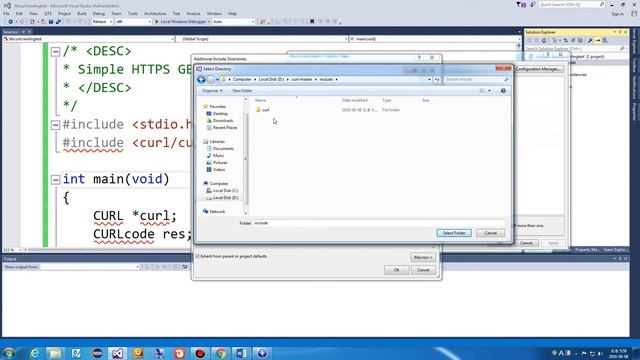Click Collapse All icon in Solution Explorer toolbar

[x=573, y=40]
